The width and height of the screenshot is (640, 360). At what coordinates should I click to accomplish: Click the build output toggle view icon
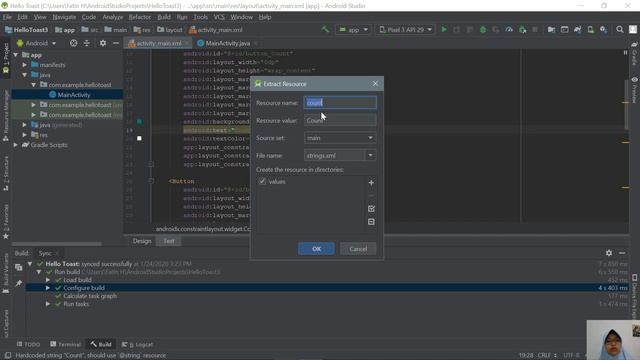point(18,267)
